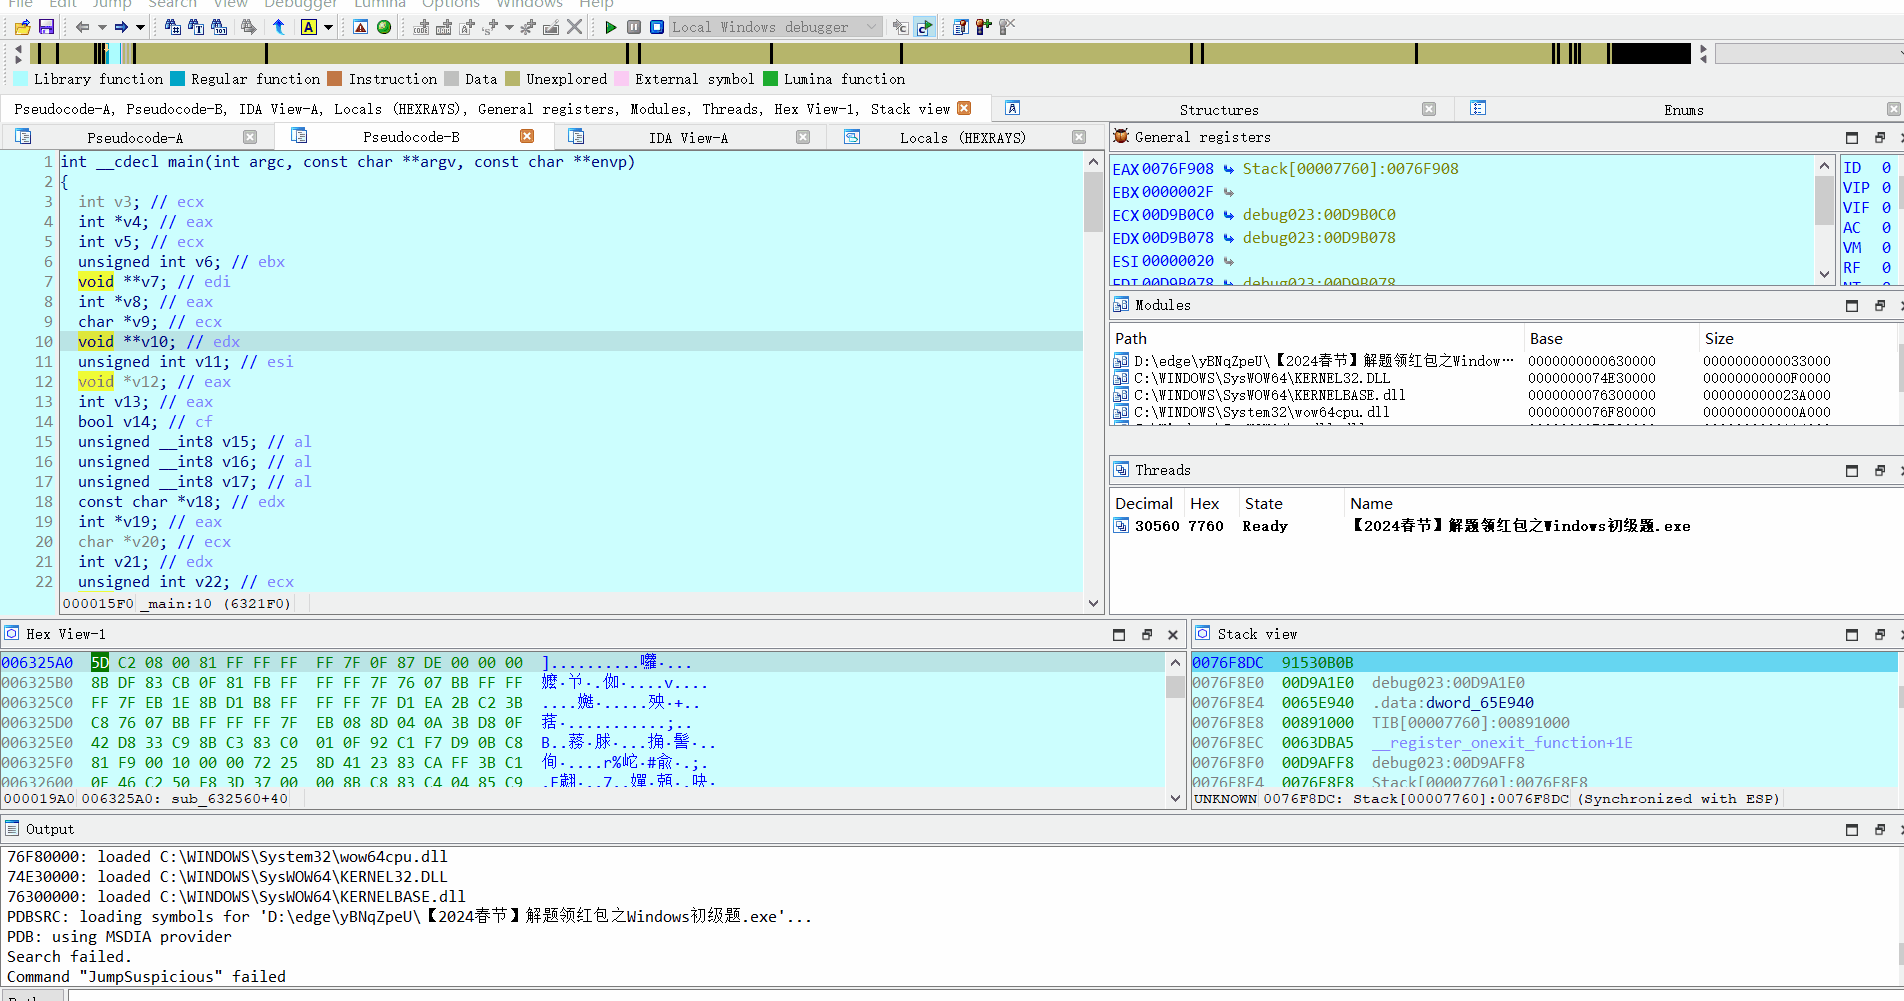The height and width of the screenshot is (1001, 1904).
Task: Select thread 30560 in Threads list
Action: click(x=1504, y=526)
